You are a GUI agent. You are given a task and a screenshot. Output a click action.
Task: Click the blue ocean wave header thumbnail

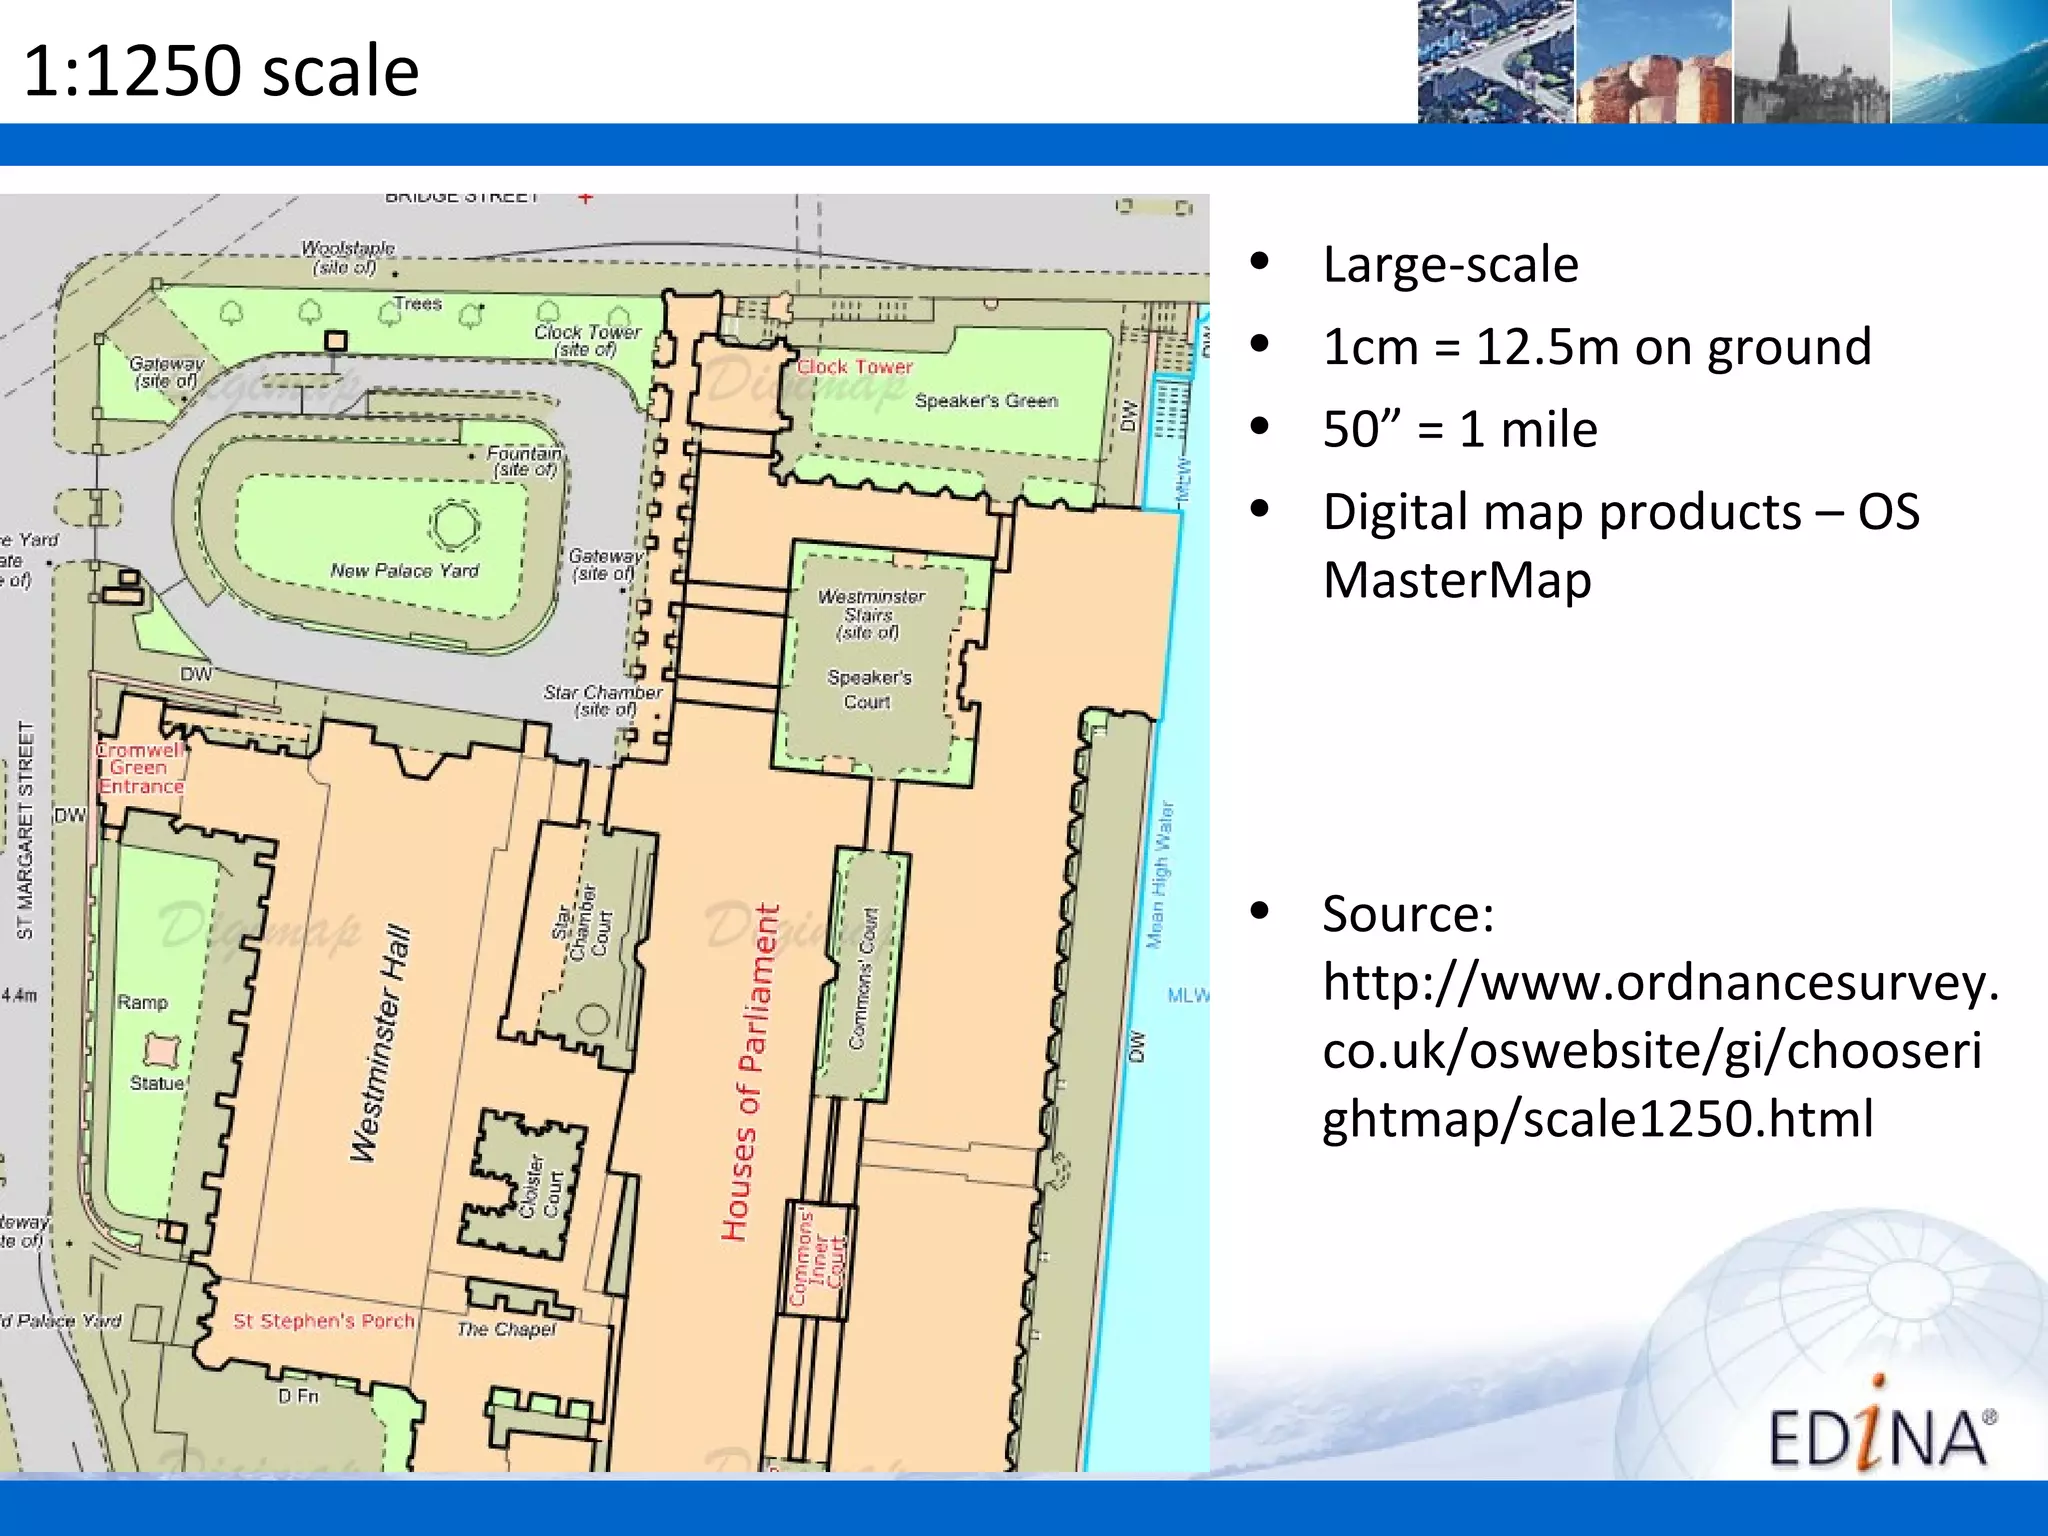tap(1969, 62)
